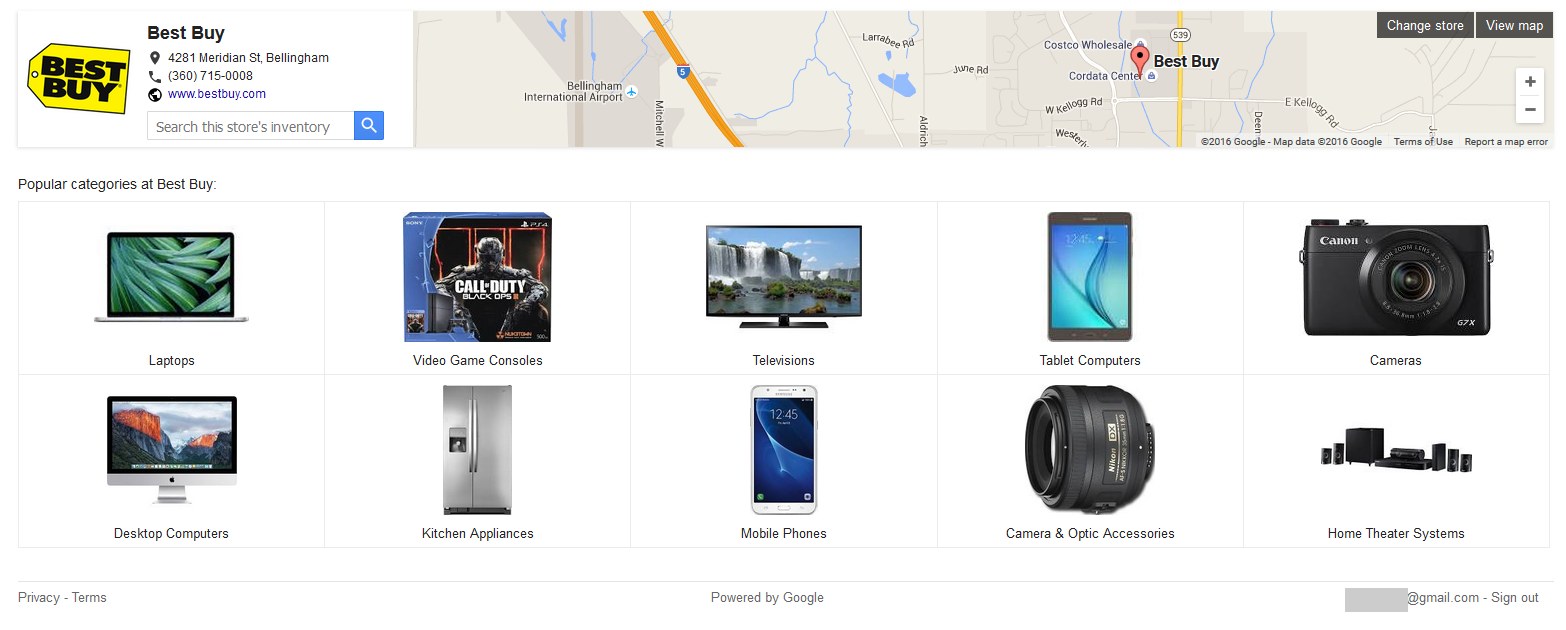Click the phone icon beside store number
The height and width of the screenshot is (630, 1566).
(x=155, y=76)
